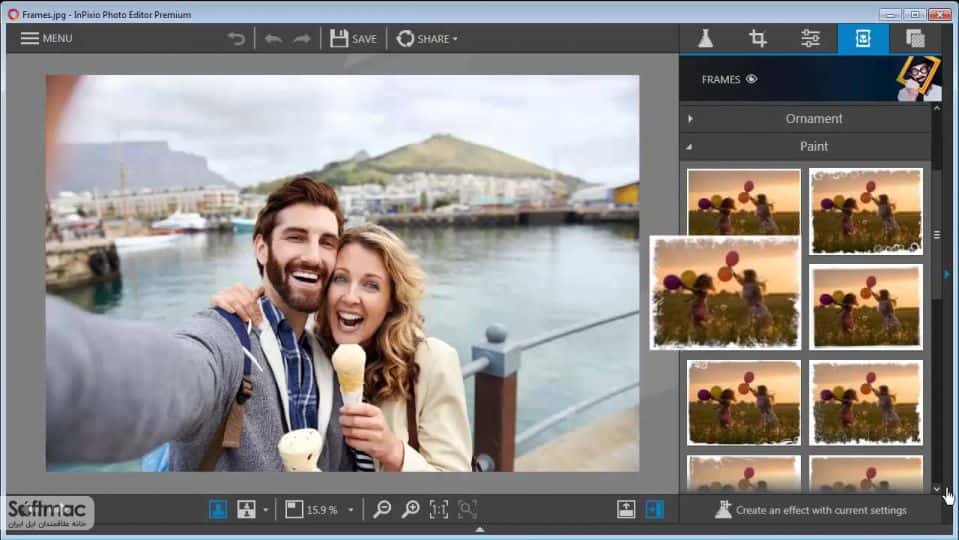Toggle single image view mode icon
Viewport: 959px width, 540px height.
(218, 509)
